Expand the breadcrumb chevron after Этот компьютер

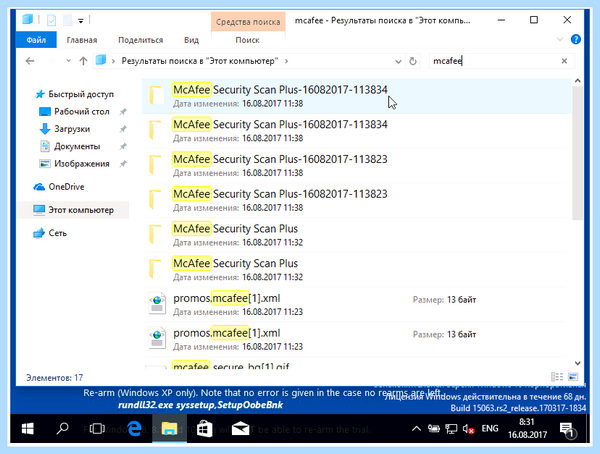click(286, 61)
